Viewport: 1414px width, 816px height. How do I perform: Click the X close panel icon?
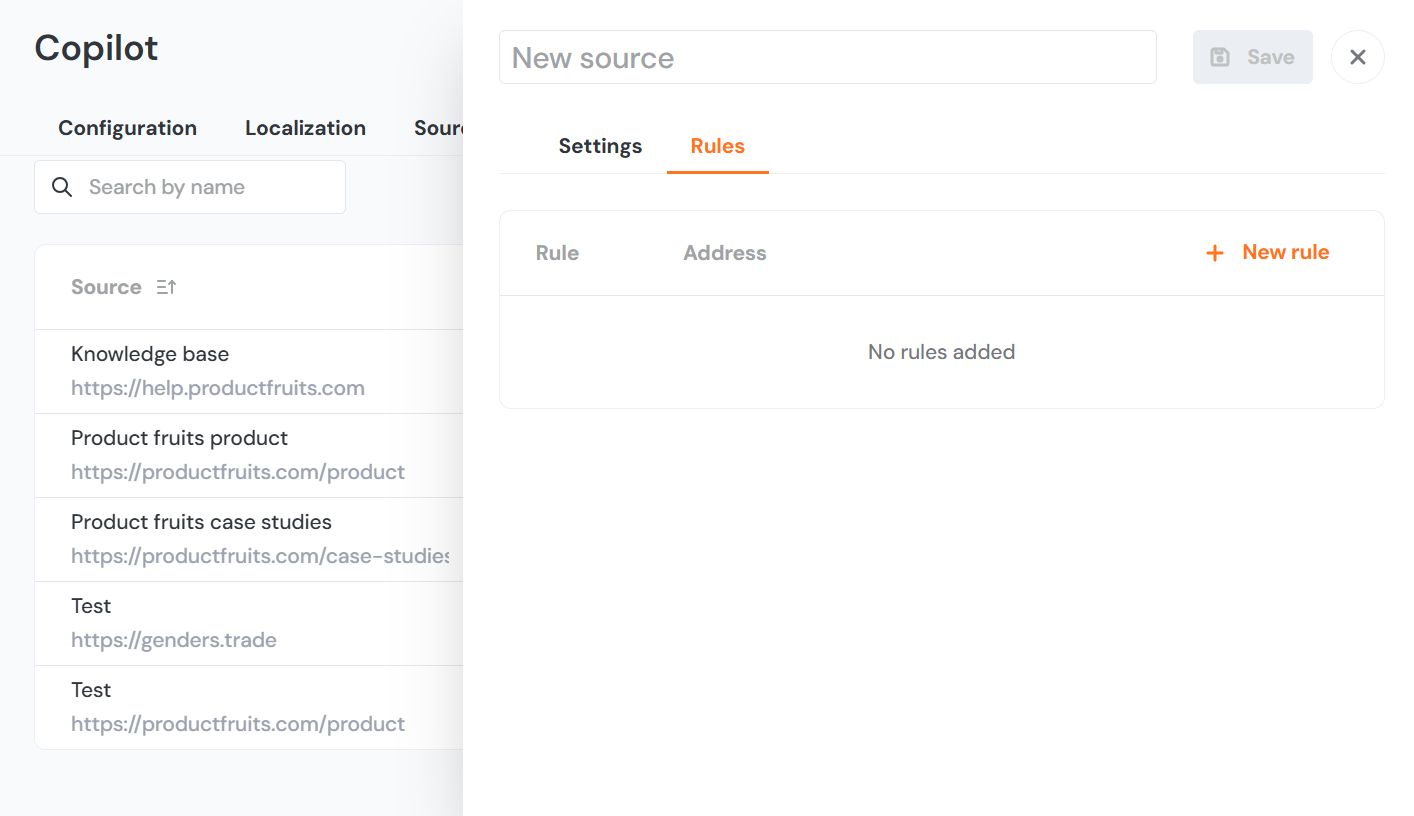click(x=1357, y=57)
